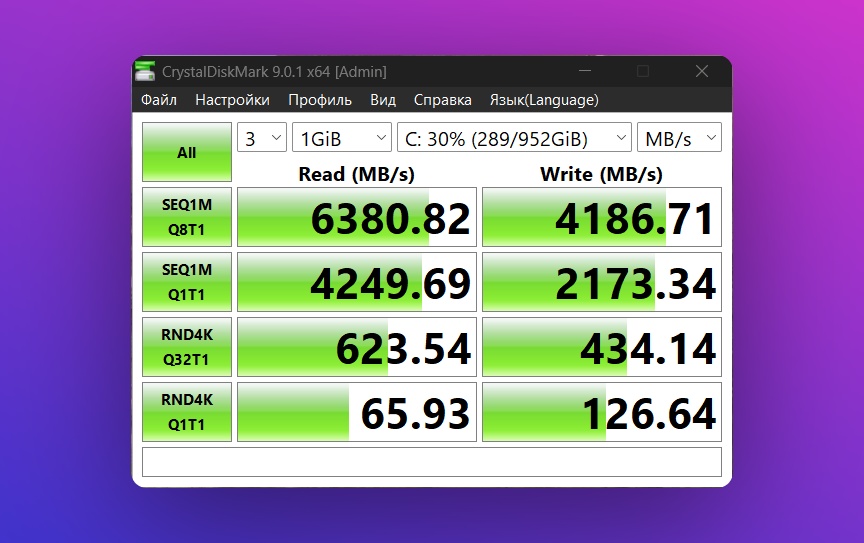Click the empty comment field at the bottom
Viewport: 864px width, 543px height.
[x=431, y=462]
